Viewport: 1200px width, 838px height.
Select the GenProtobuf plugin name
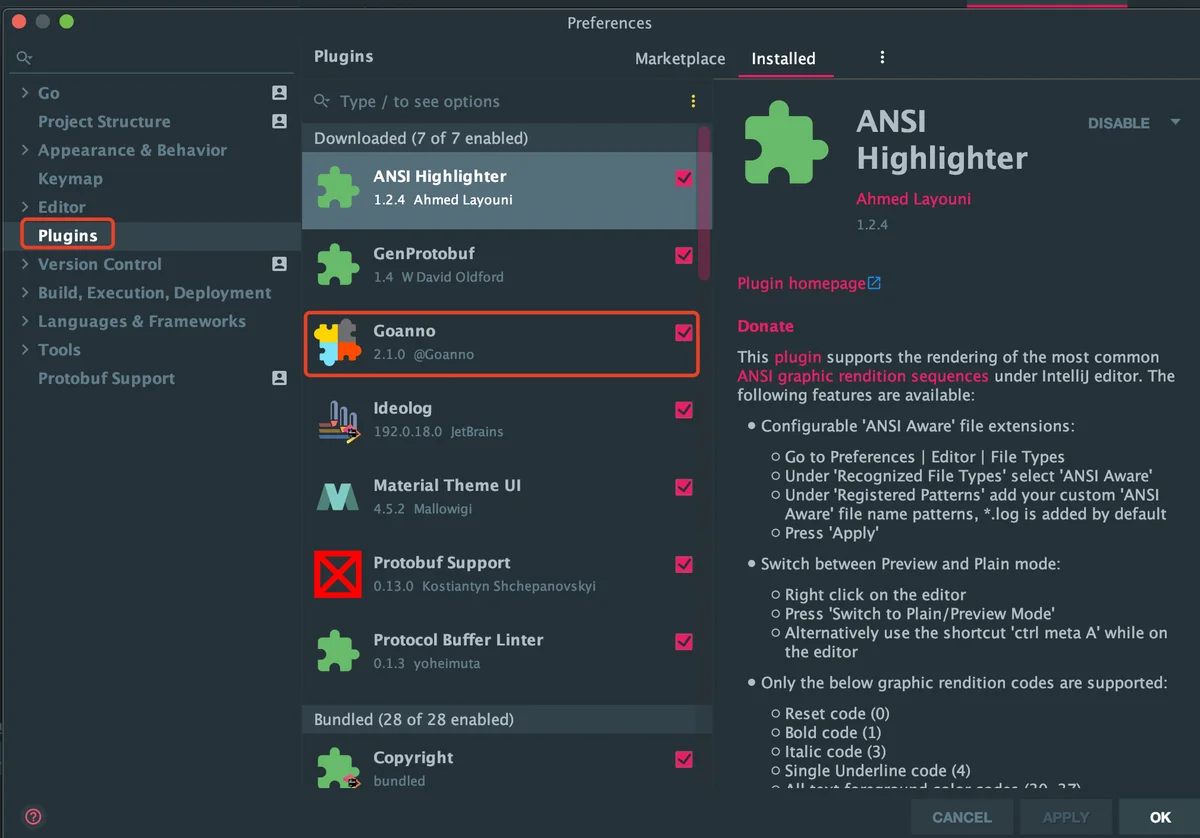[424, 254]
